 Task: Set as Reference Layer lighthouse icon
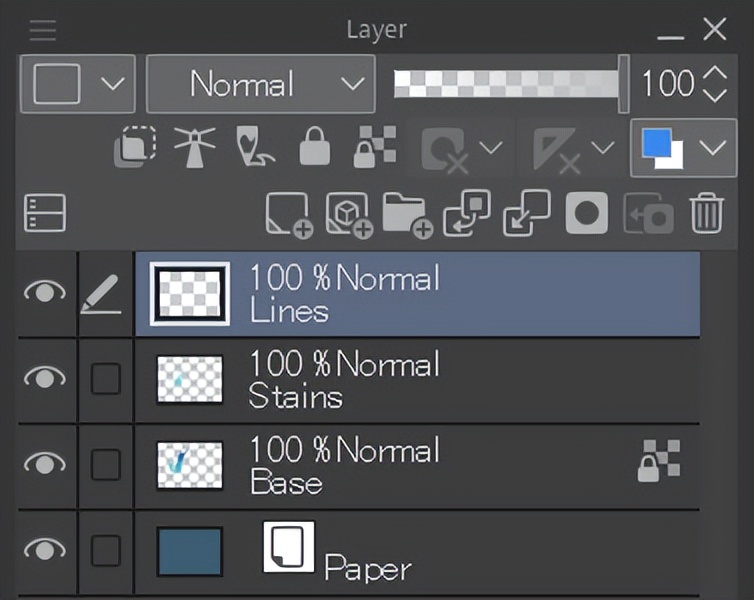pos(194,147)
